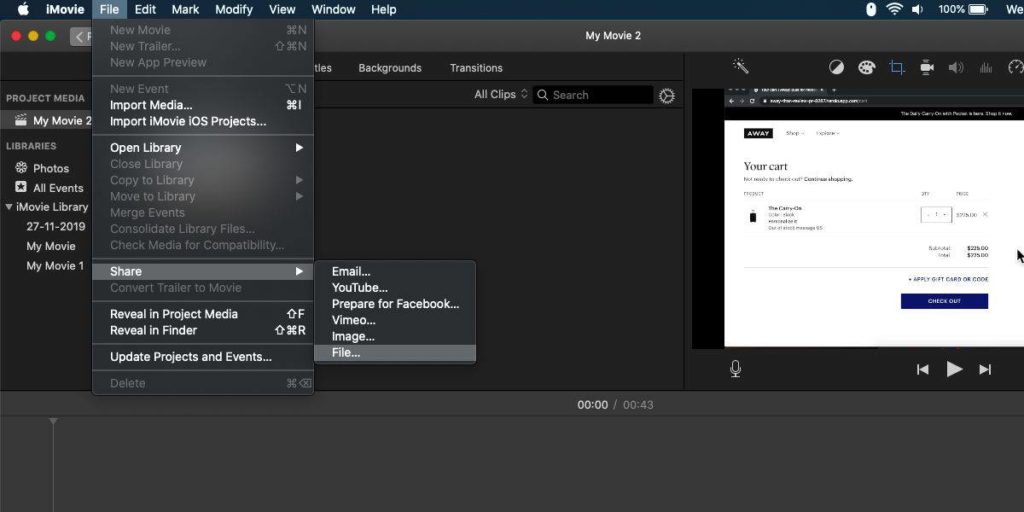Select the cropping tool

click(x=897, y=67)
